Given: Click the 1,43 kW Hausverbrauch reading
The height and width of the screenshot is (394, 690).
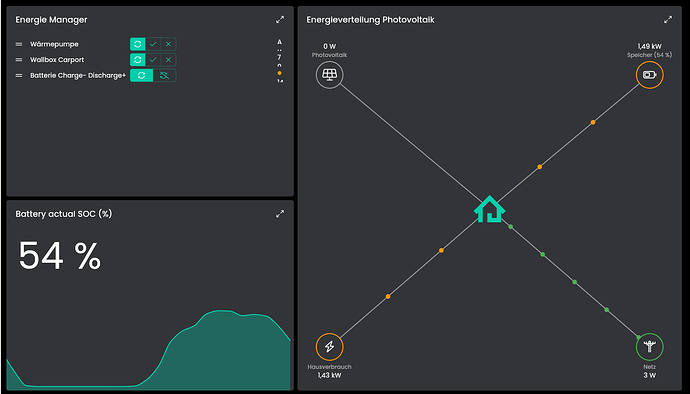Looking at the screenshot, I should [x=329, y=375].
